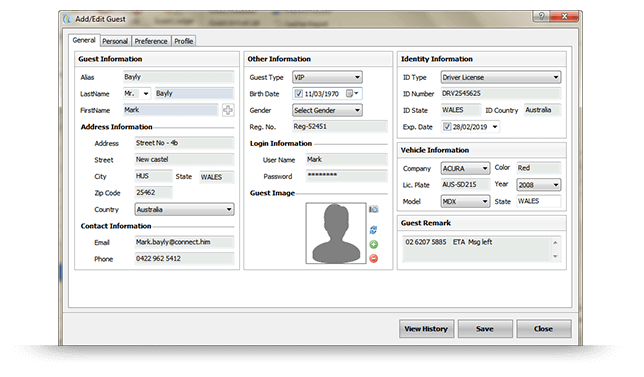Click the vehicle Color field Red
This screenshot has width=644, height=377.
538,168
